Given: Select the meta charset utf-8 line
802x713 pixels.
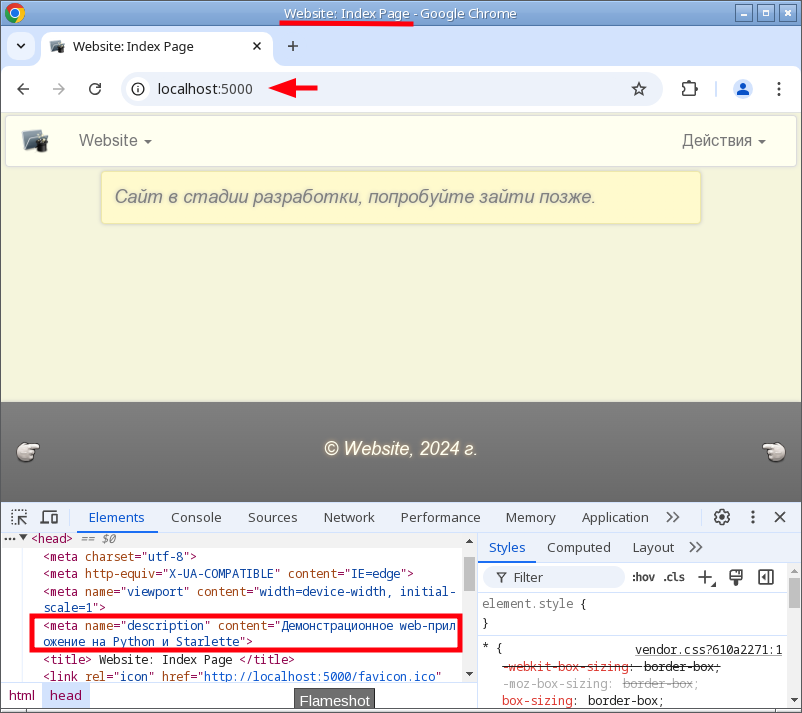Looking at the screenshot, I should (120, 556).
